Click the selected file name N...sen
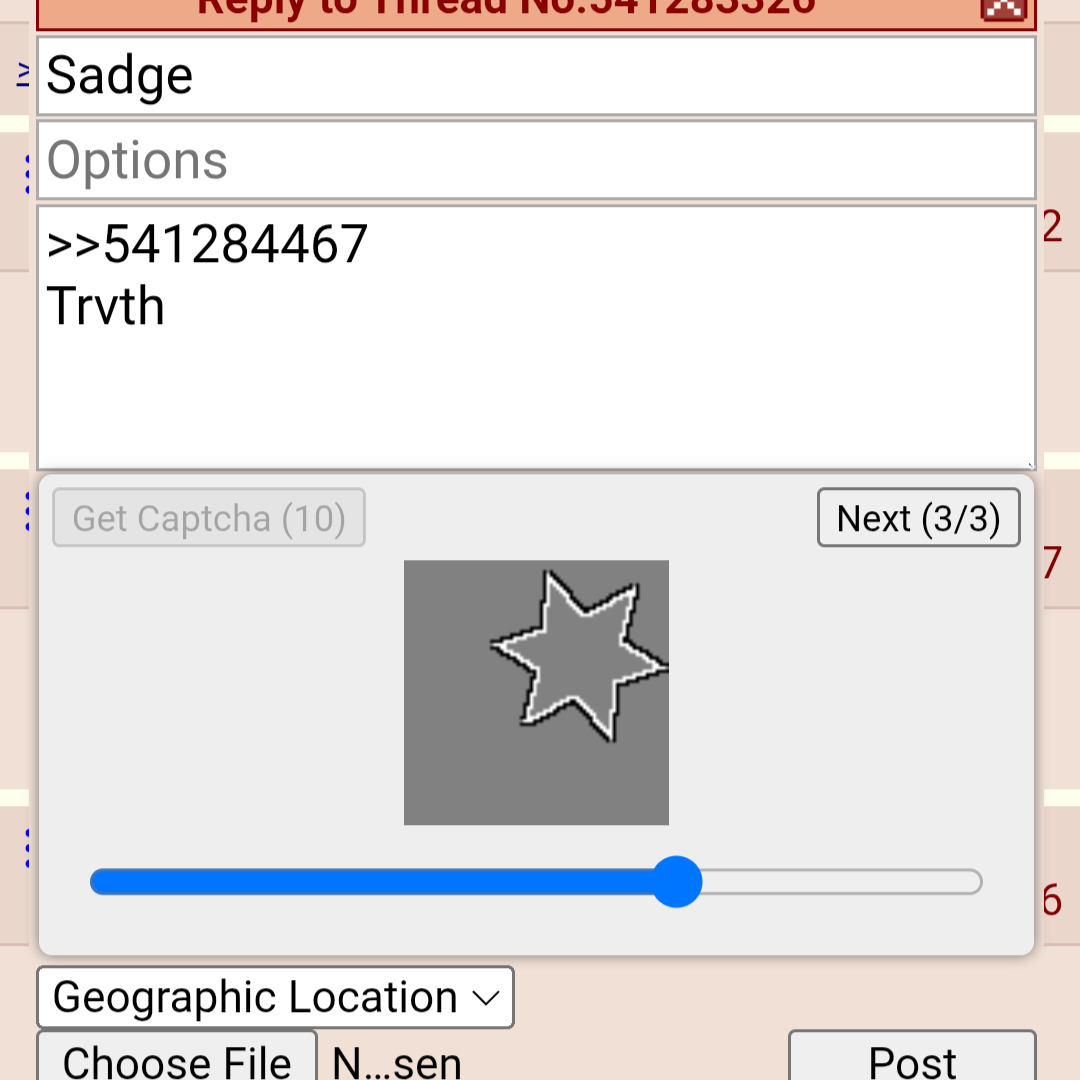1080x1080 pixels. [397, 1062]
